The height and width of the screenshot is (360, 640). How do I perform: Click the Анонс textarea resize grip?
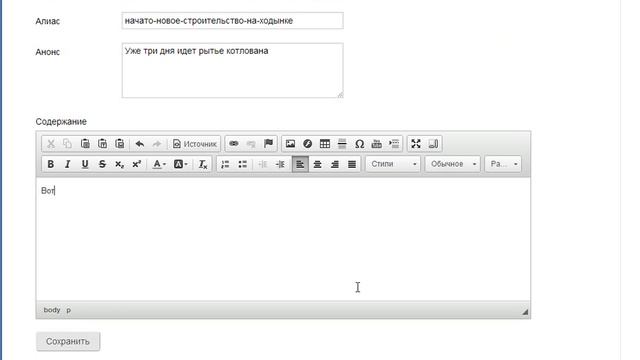point(340,95)
